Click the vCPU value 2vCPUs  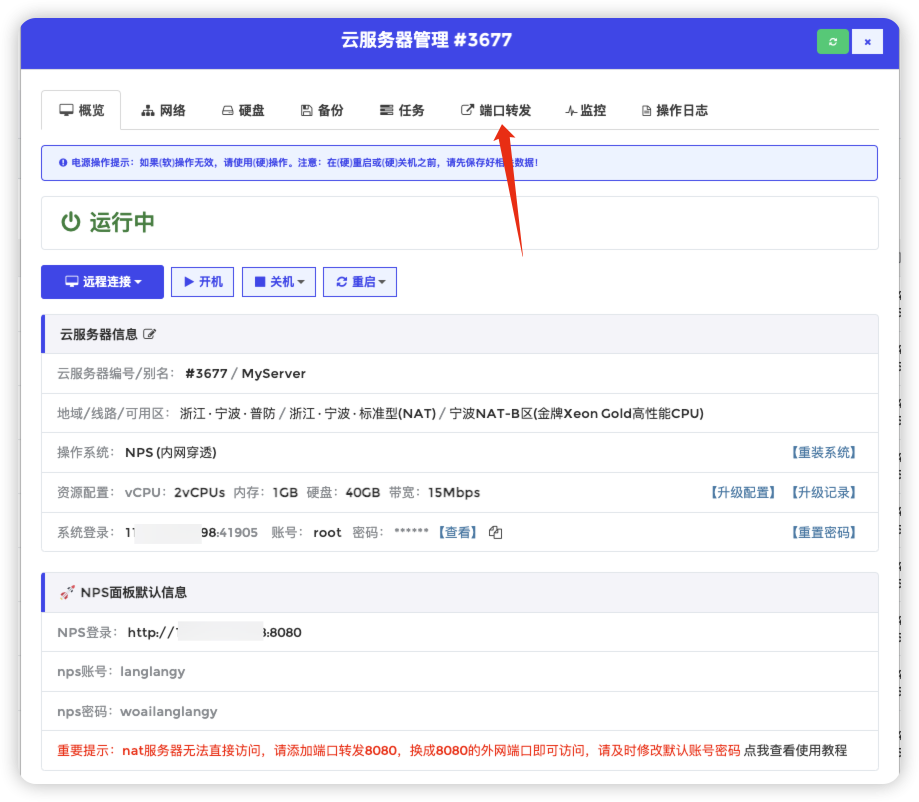coord(199,492)
